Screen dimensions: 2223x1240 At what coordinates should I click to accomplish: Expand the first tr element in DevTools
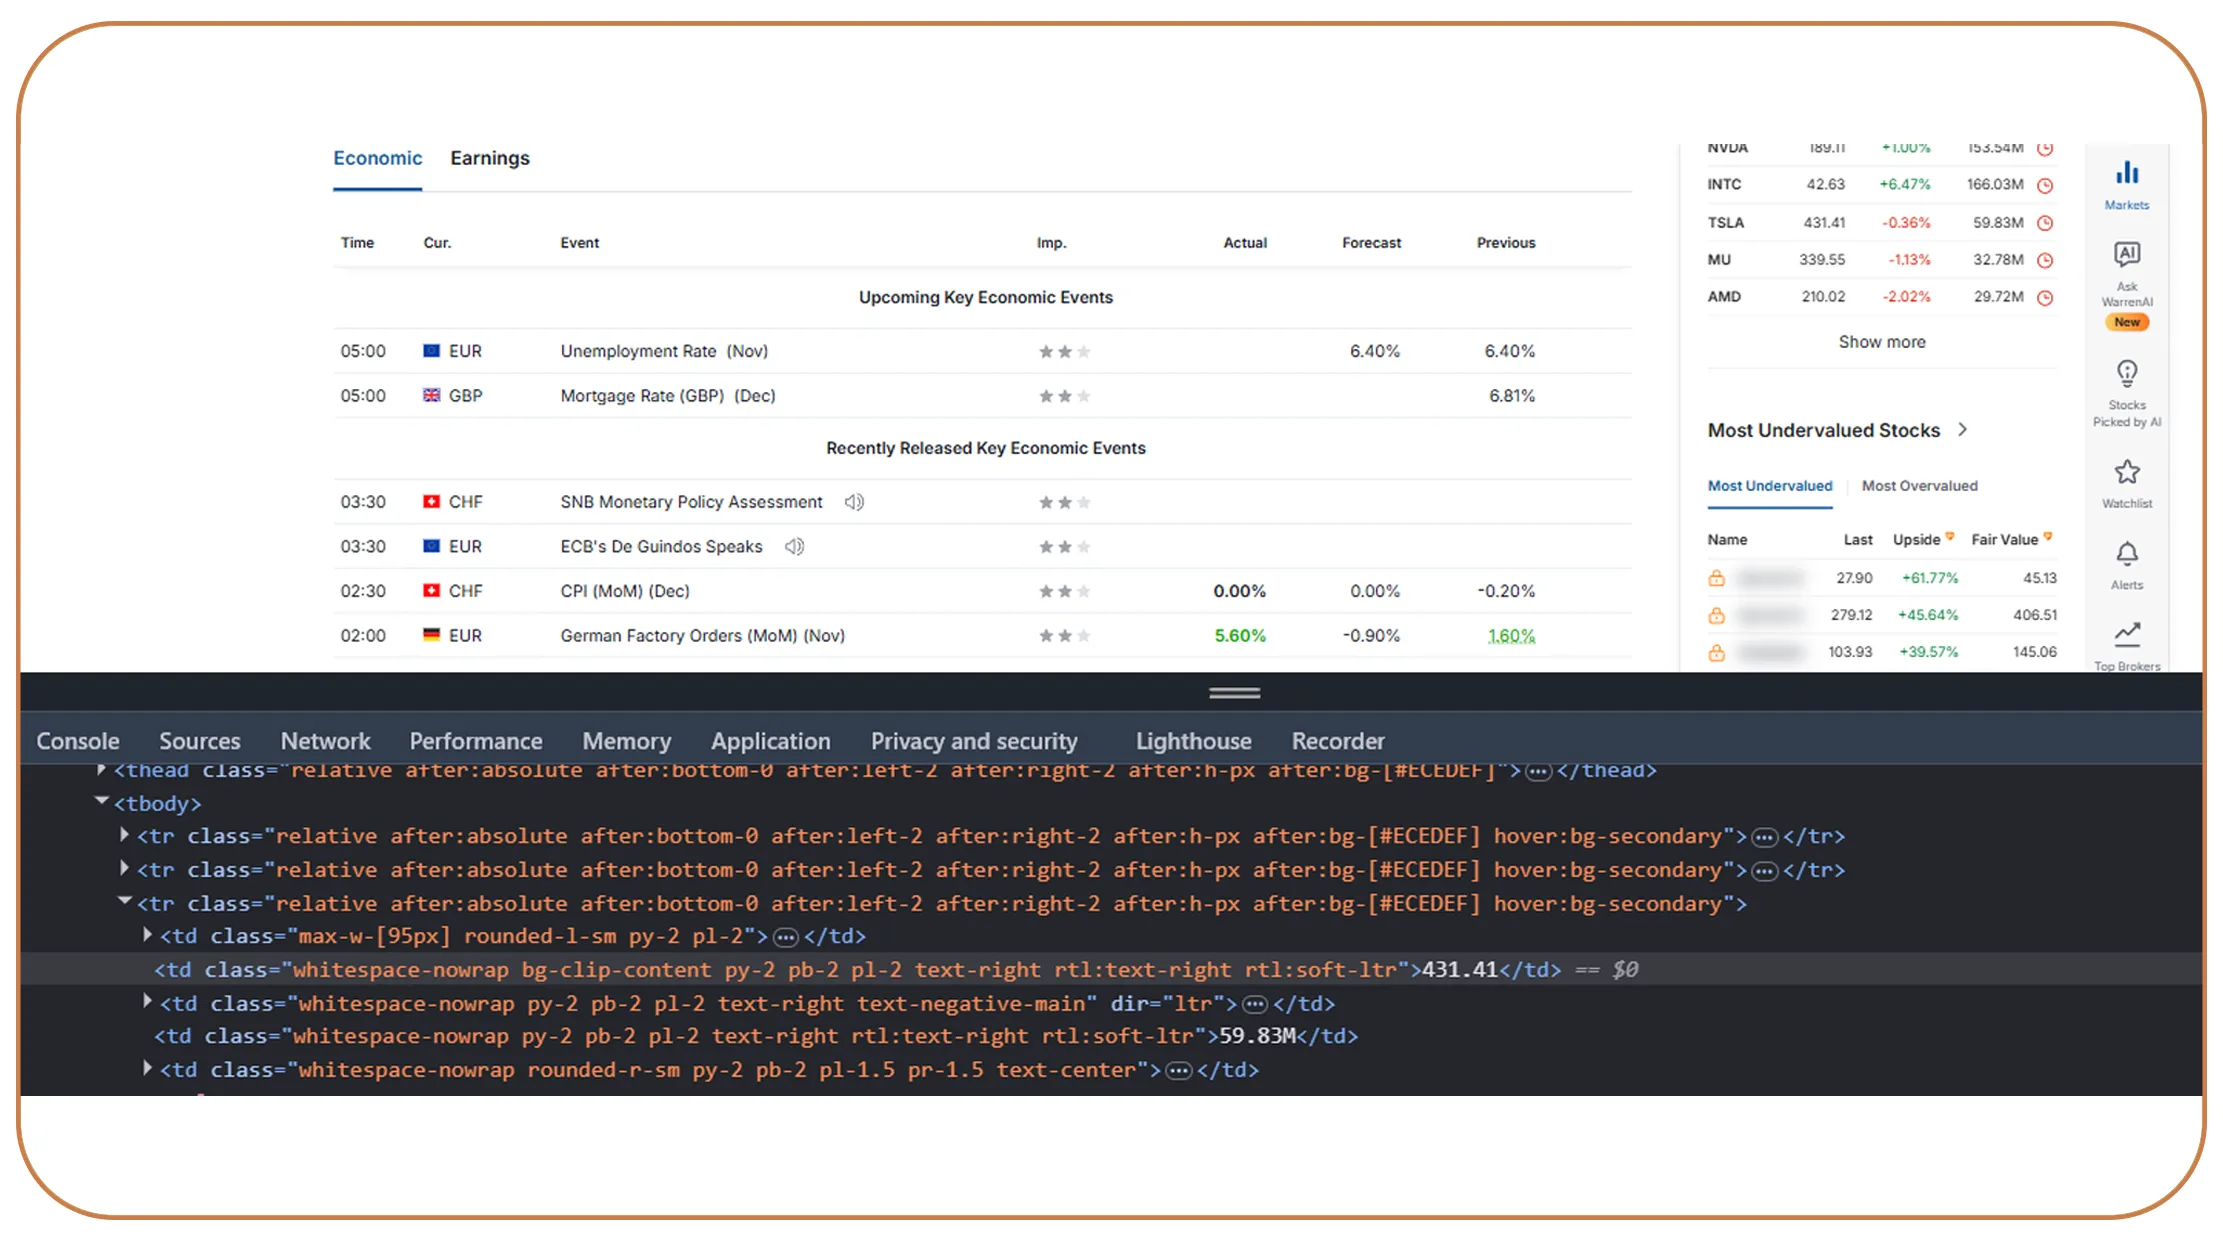tap(123, 835)
